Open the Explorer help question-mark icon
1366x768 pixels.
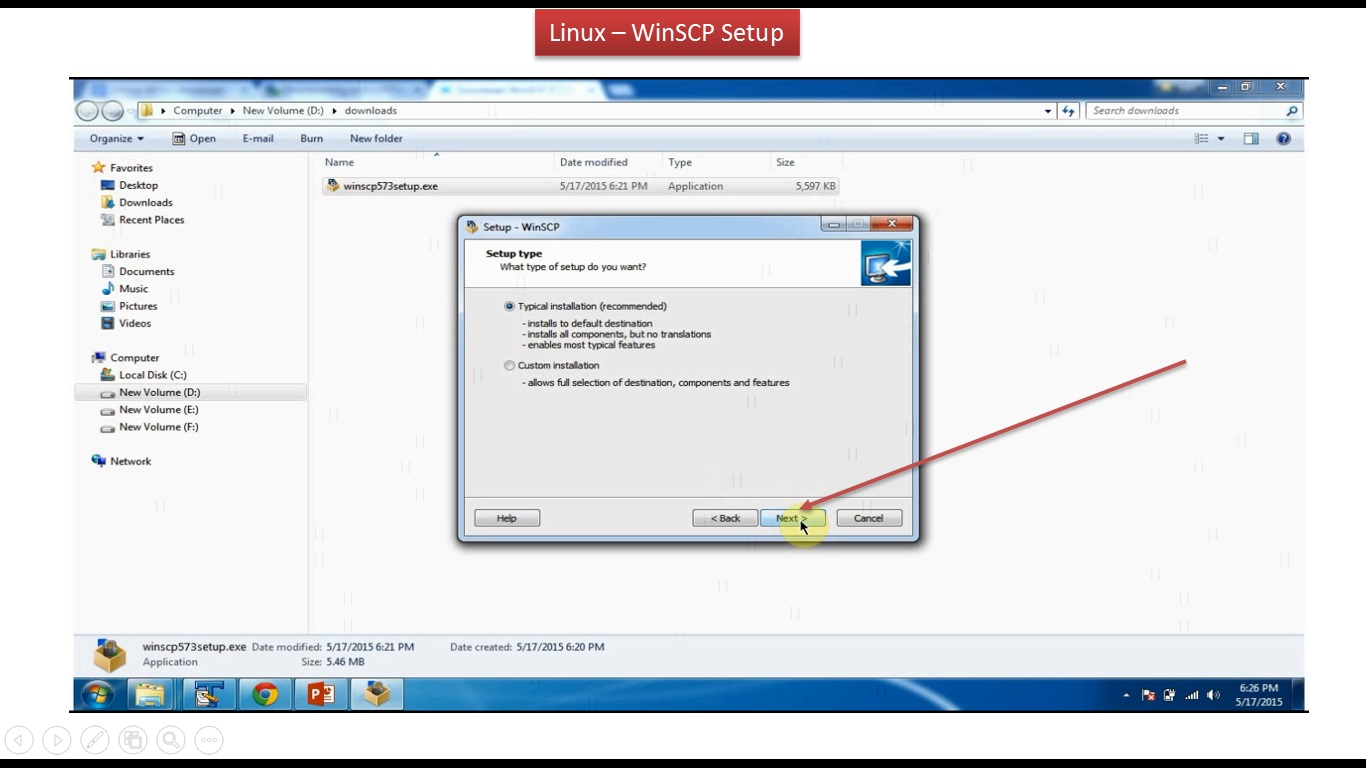pyautogui.click(x=1284, y=139)
